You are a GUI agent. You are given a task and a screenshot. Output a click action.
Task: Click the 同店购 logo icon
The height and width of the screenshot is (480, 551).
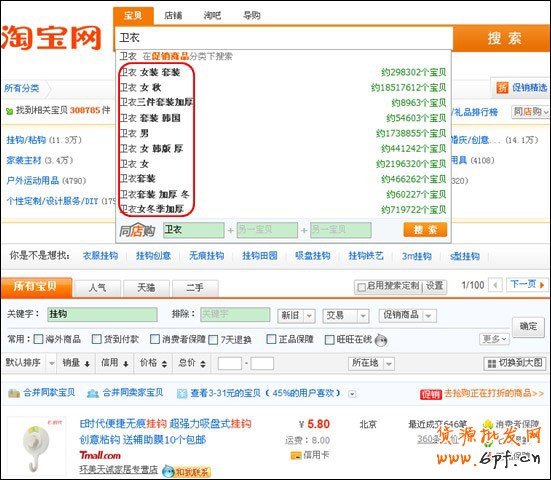pyautogui.click(x=137, y=231)
